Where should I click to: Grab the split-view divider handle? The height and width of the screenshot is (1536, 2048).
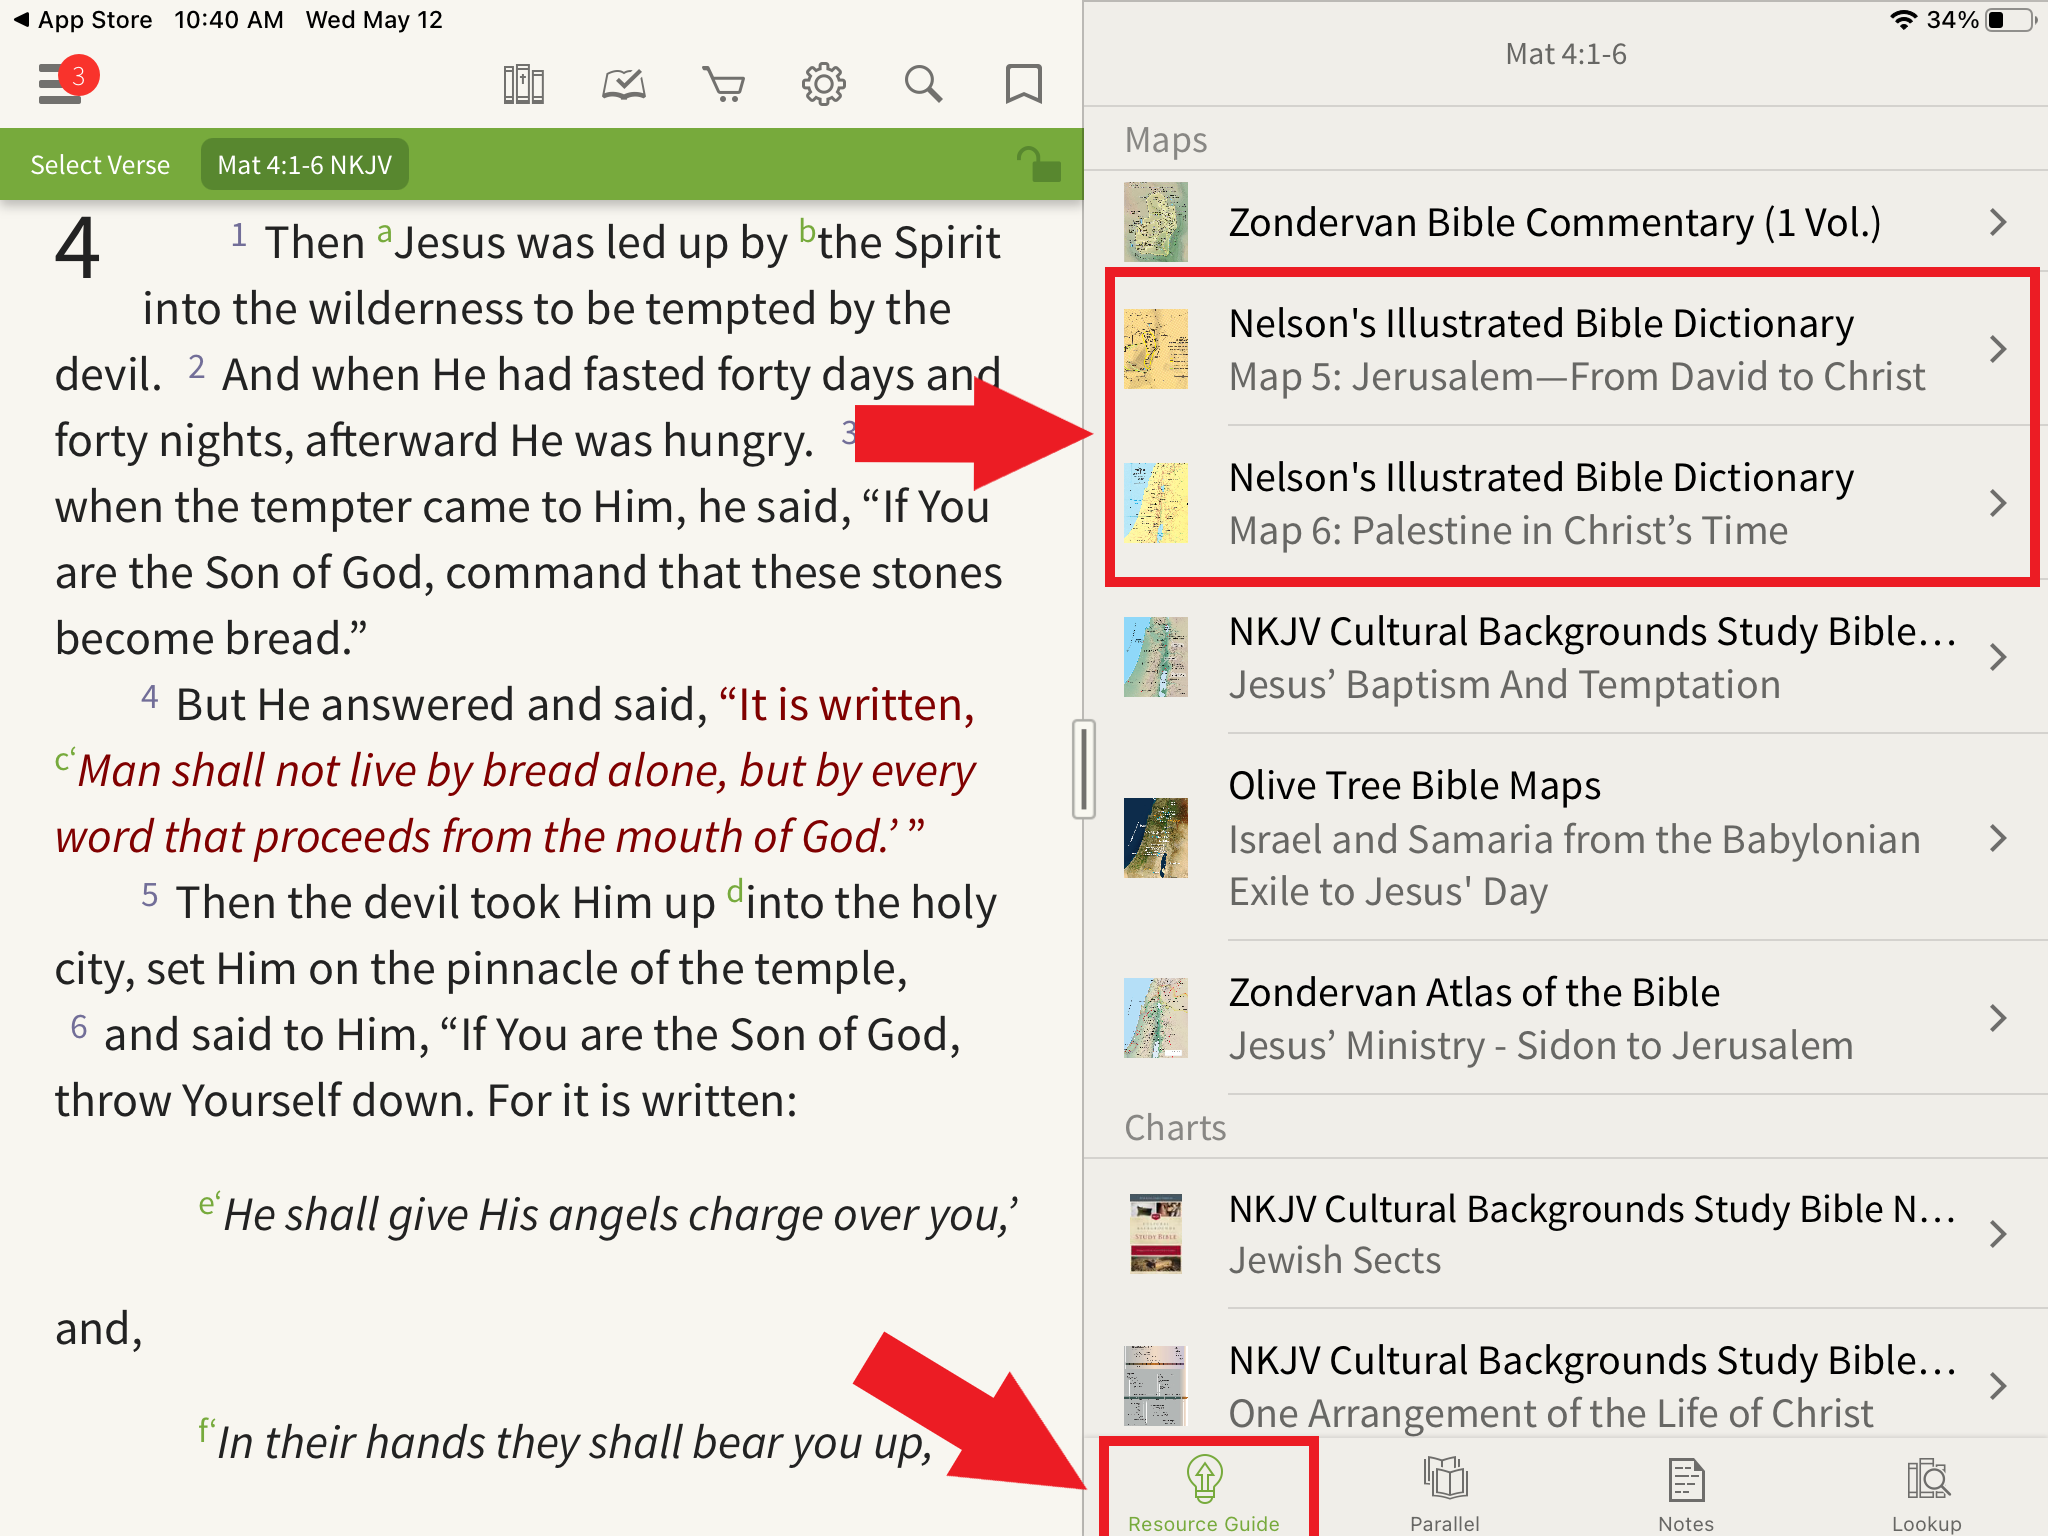(x=1083, y=768)
